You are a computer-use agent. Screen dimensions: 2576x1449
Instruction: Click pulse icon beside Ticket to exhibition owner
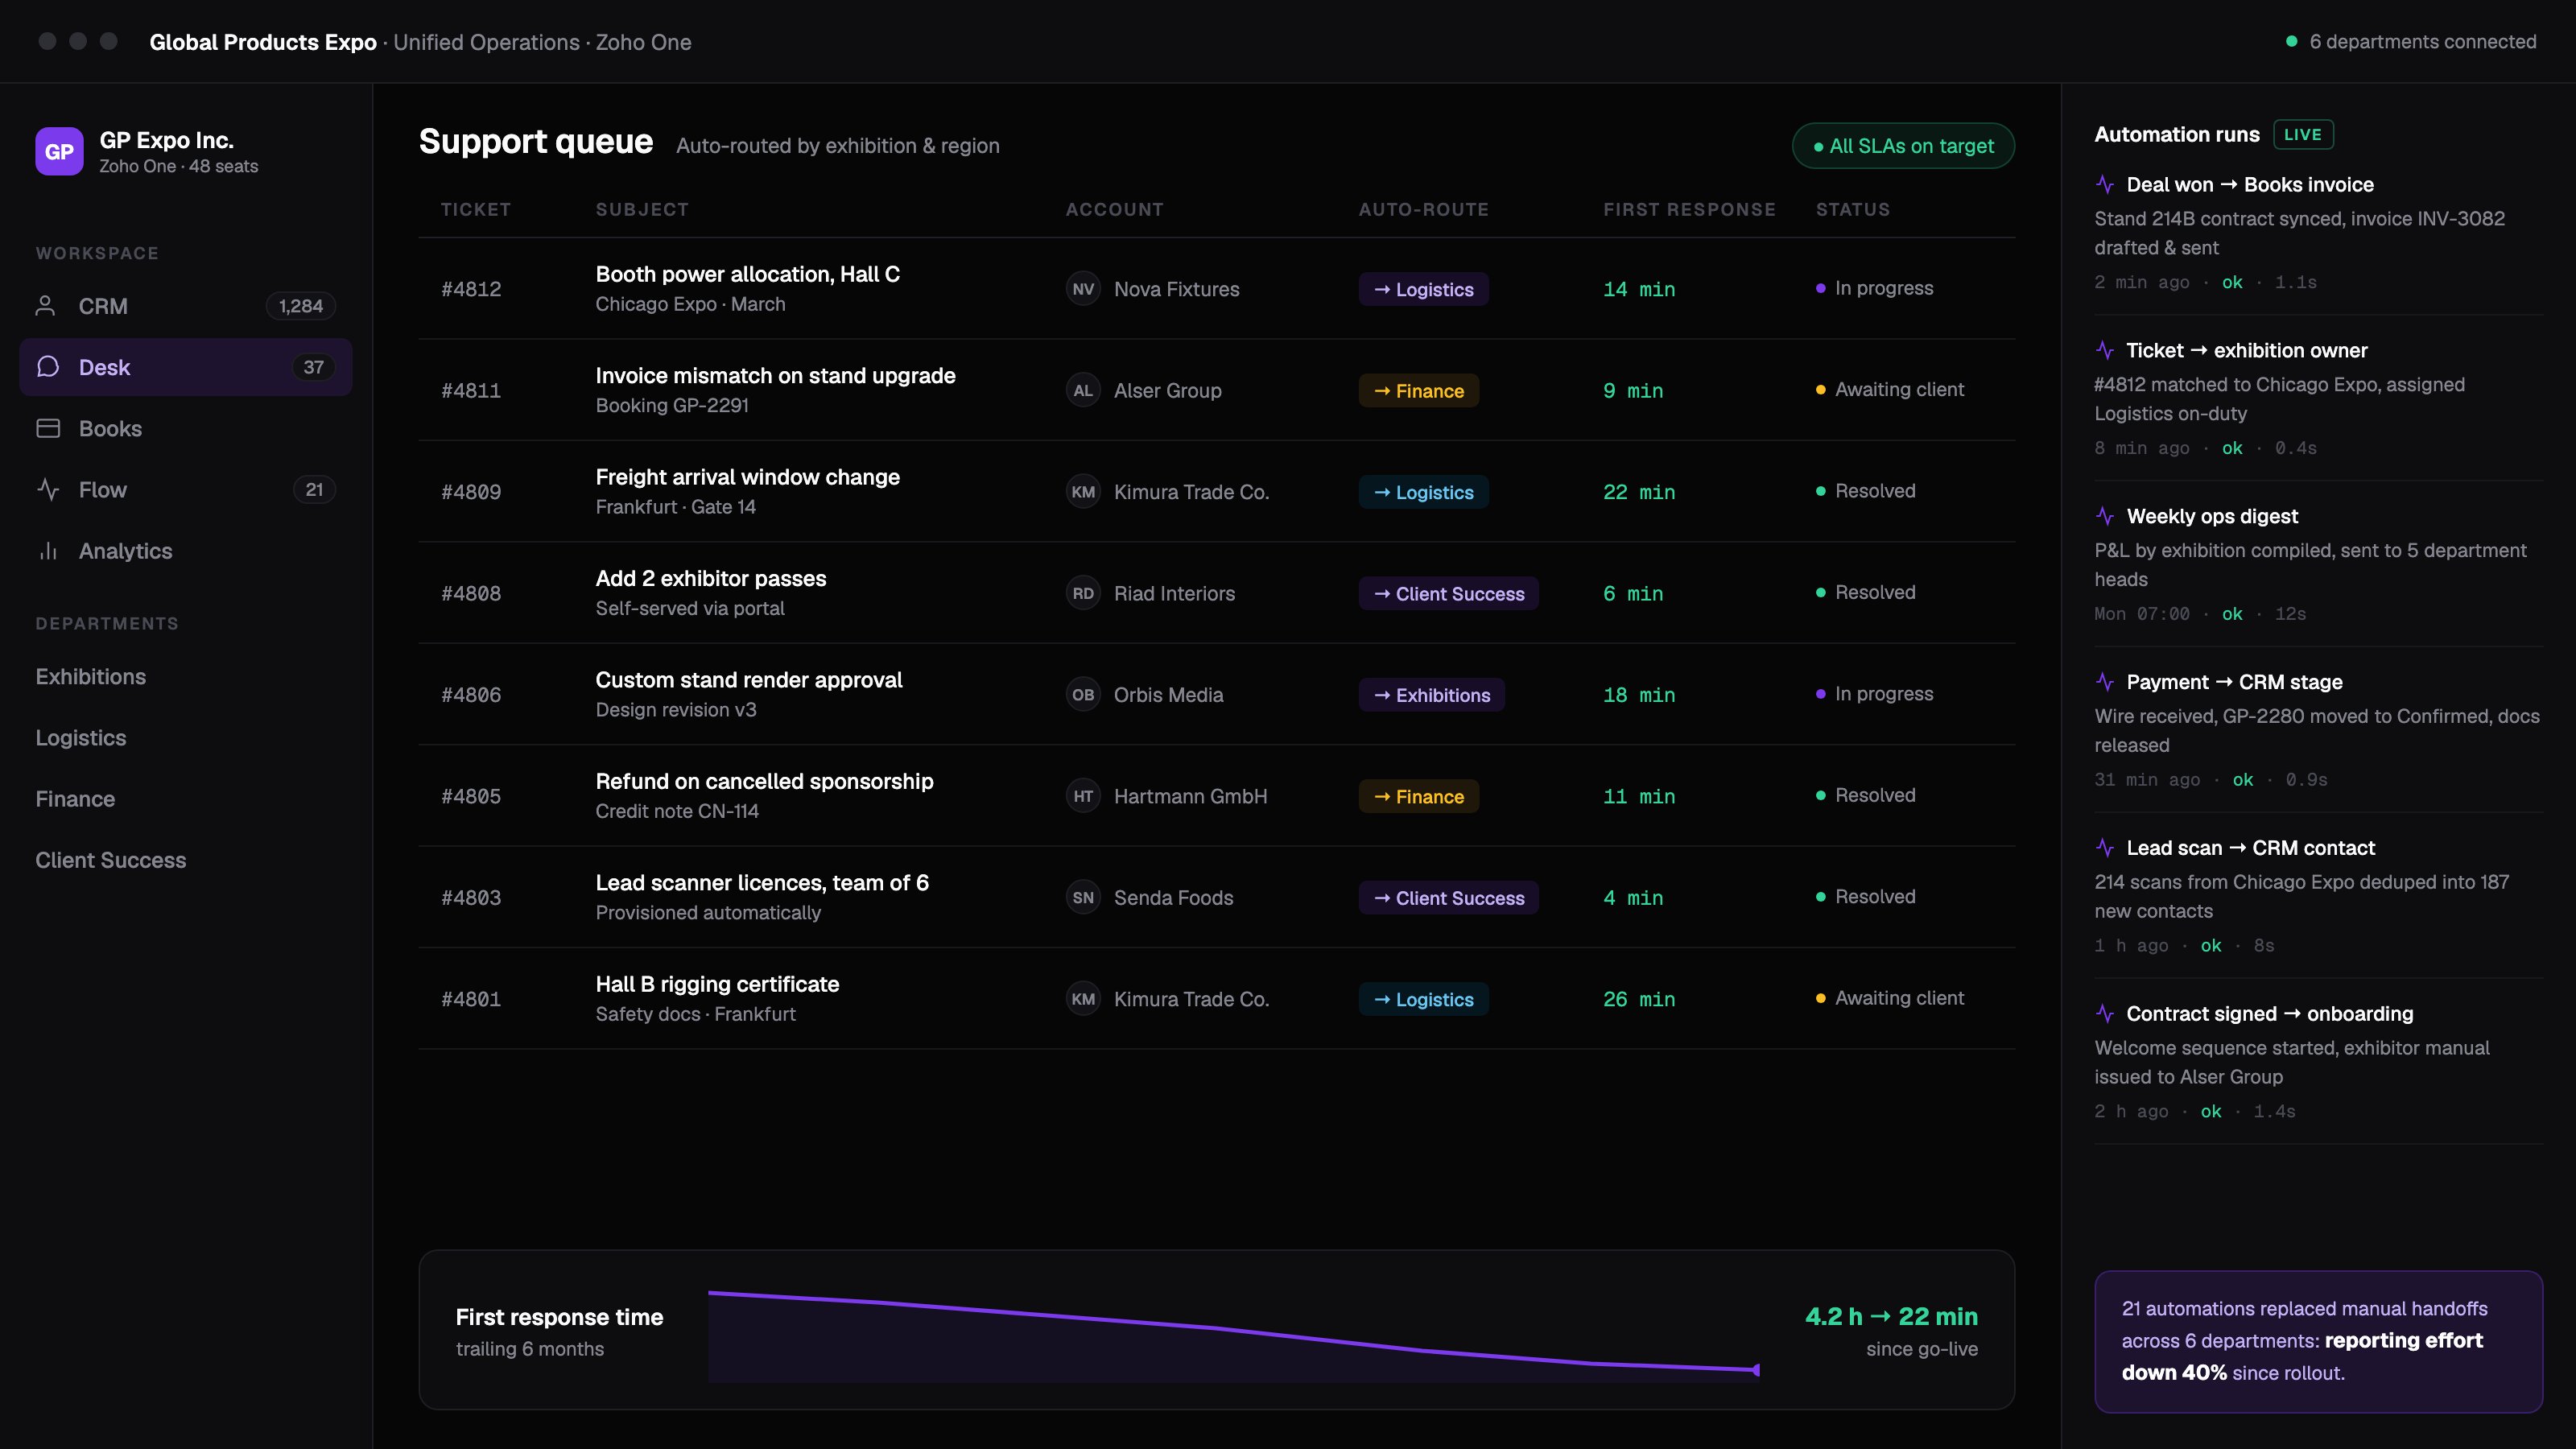tap(2105, 350)
